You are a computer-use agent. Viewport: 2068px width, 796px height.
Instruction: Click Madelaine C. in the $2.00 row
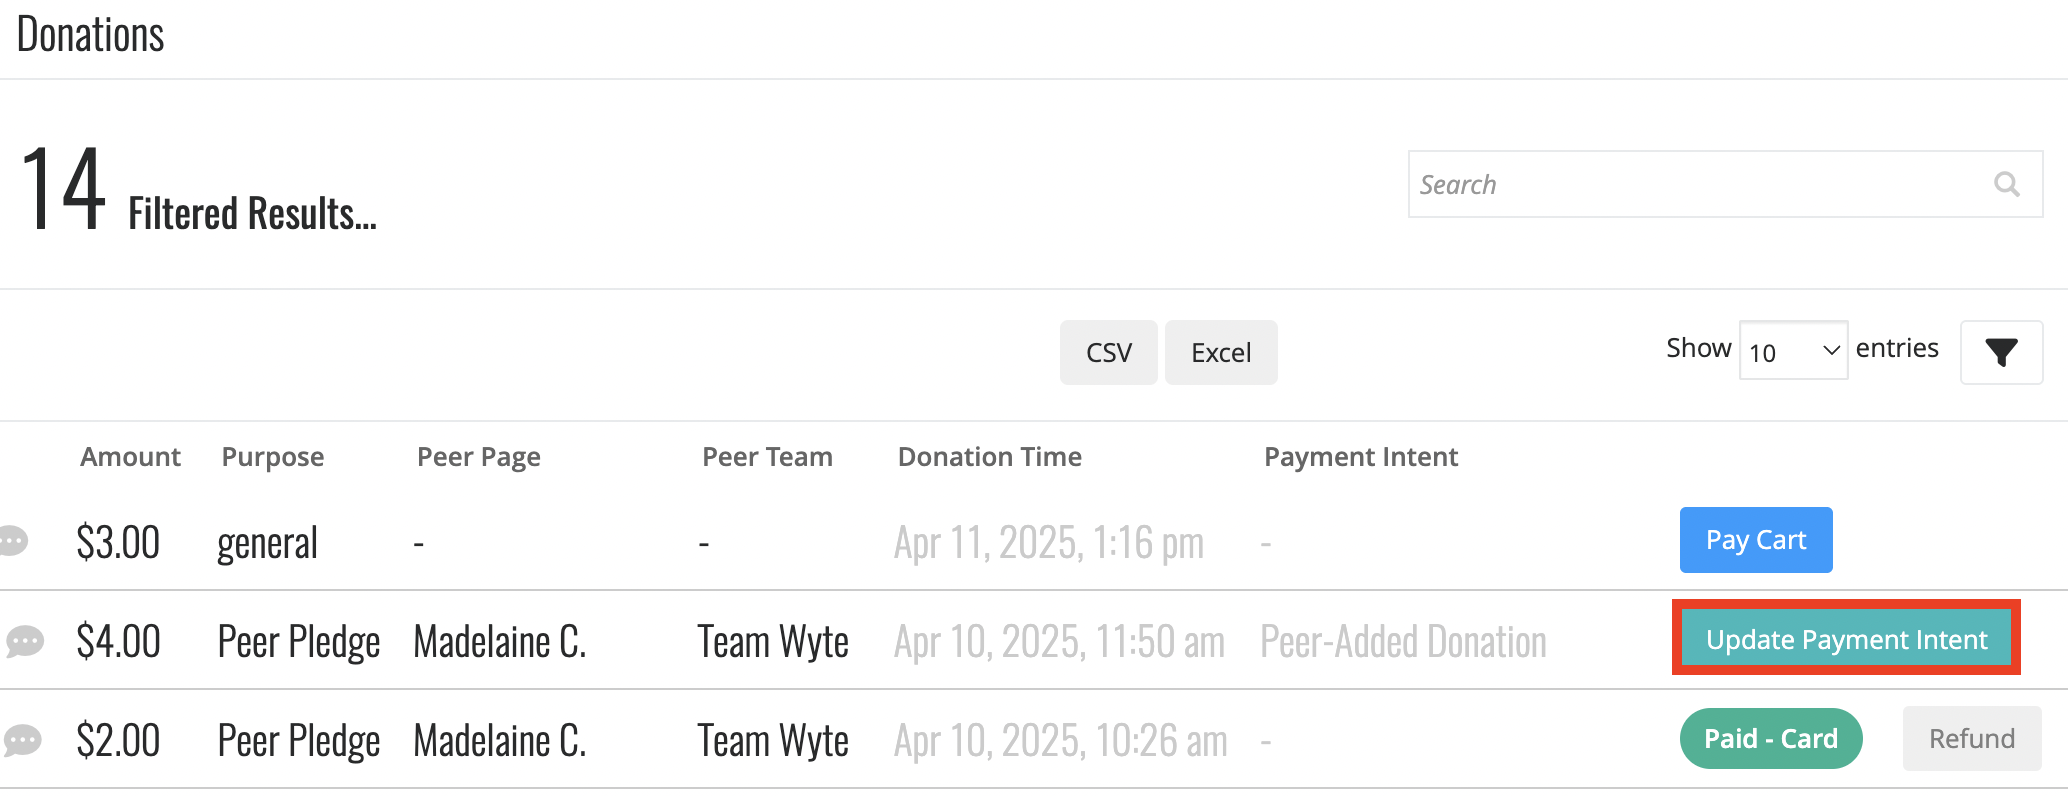[500, 740]
